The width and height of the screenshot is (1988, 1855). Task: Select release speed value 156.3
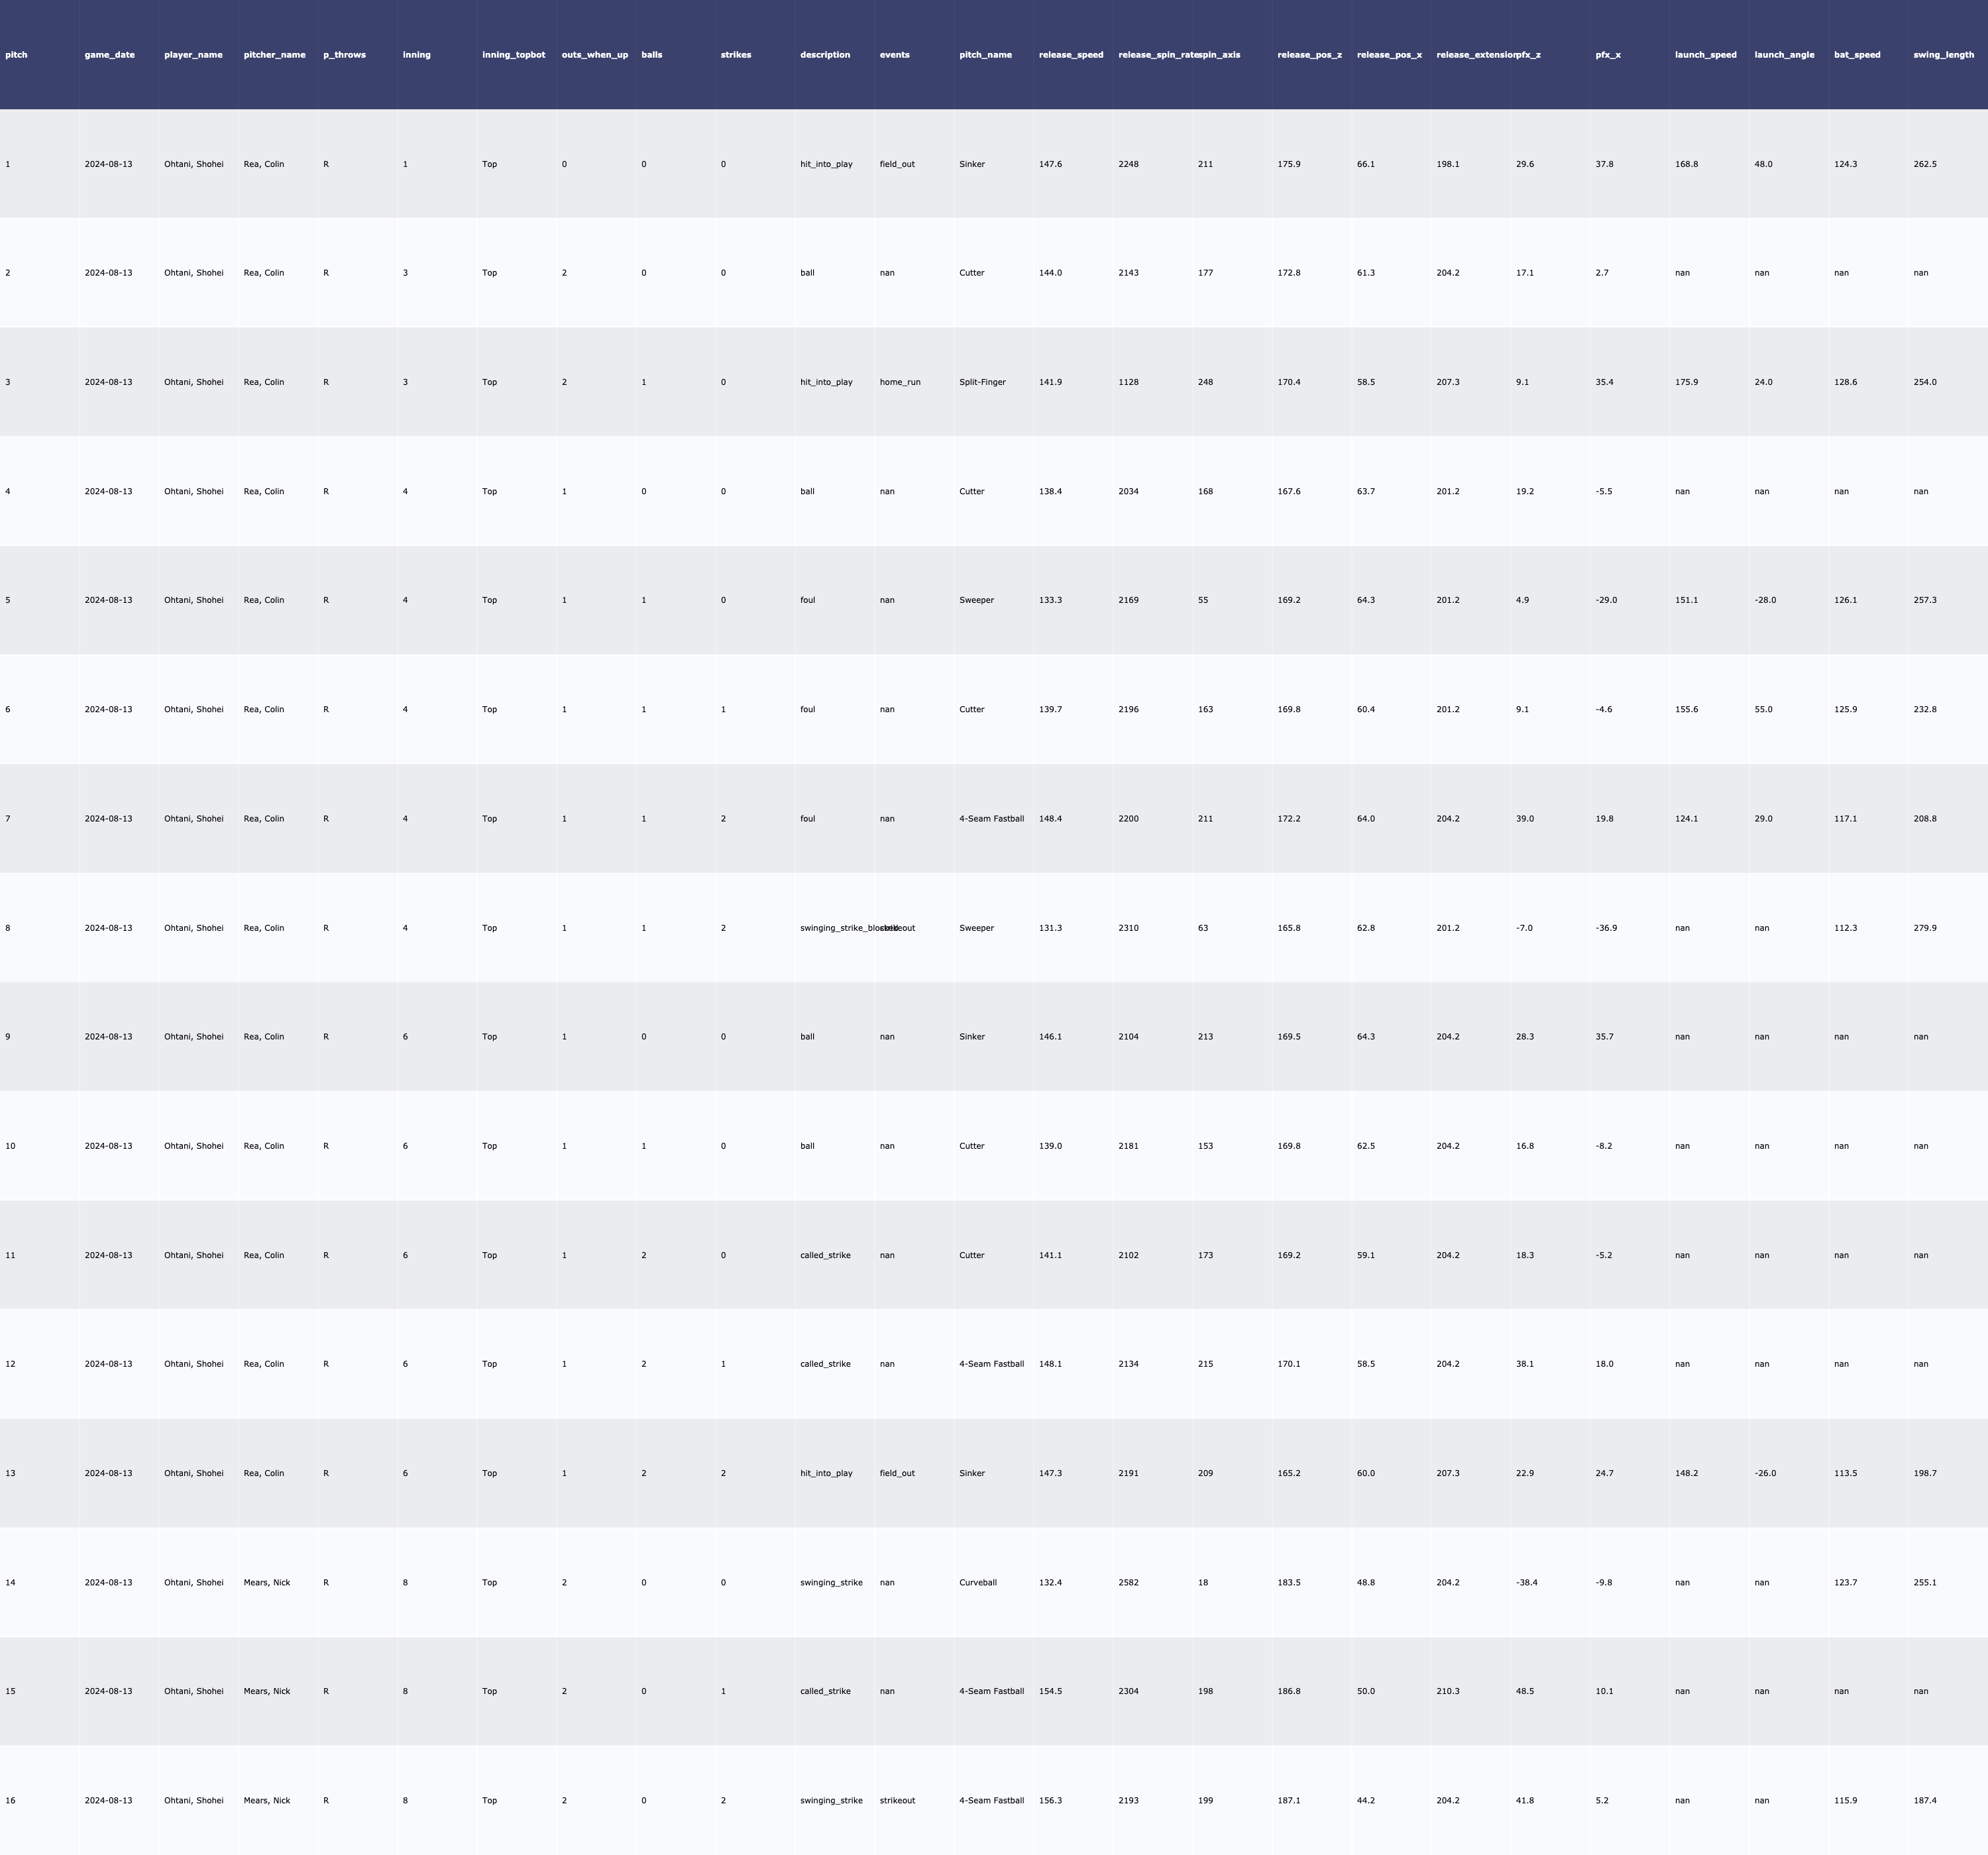pos(1050,1800)
